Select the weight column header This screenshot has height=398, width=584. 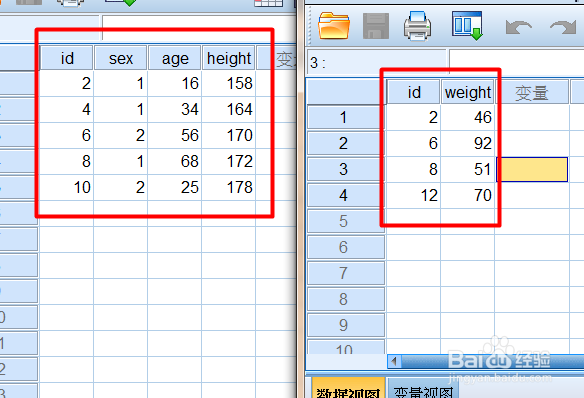(x=468, y=92)
